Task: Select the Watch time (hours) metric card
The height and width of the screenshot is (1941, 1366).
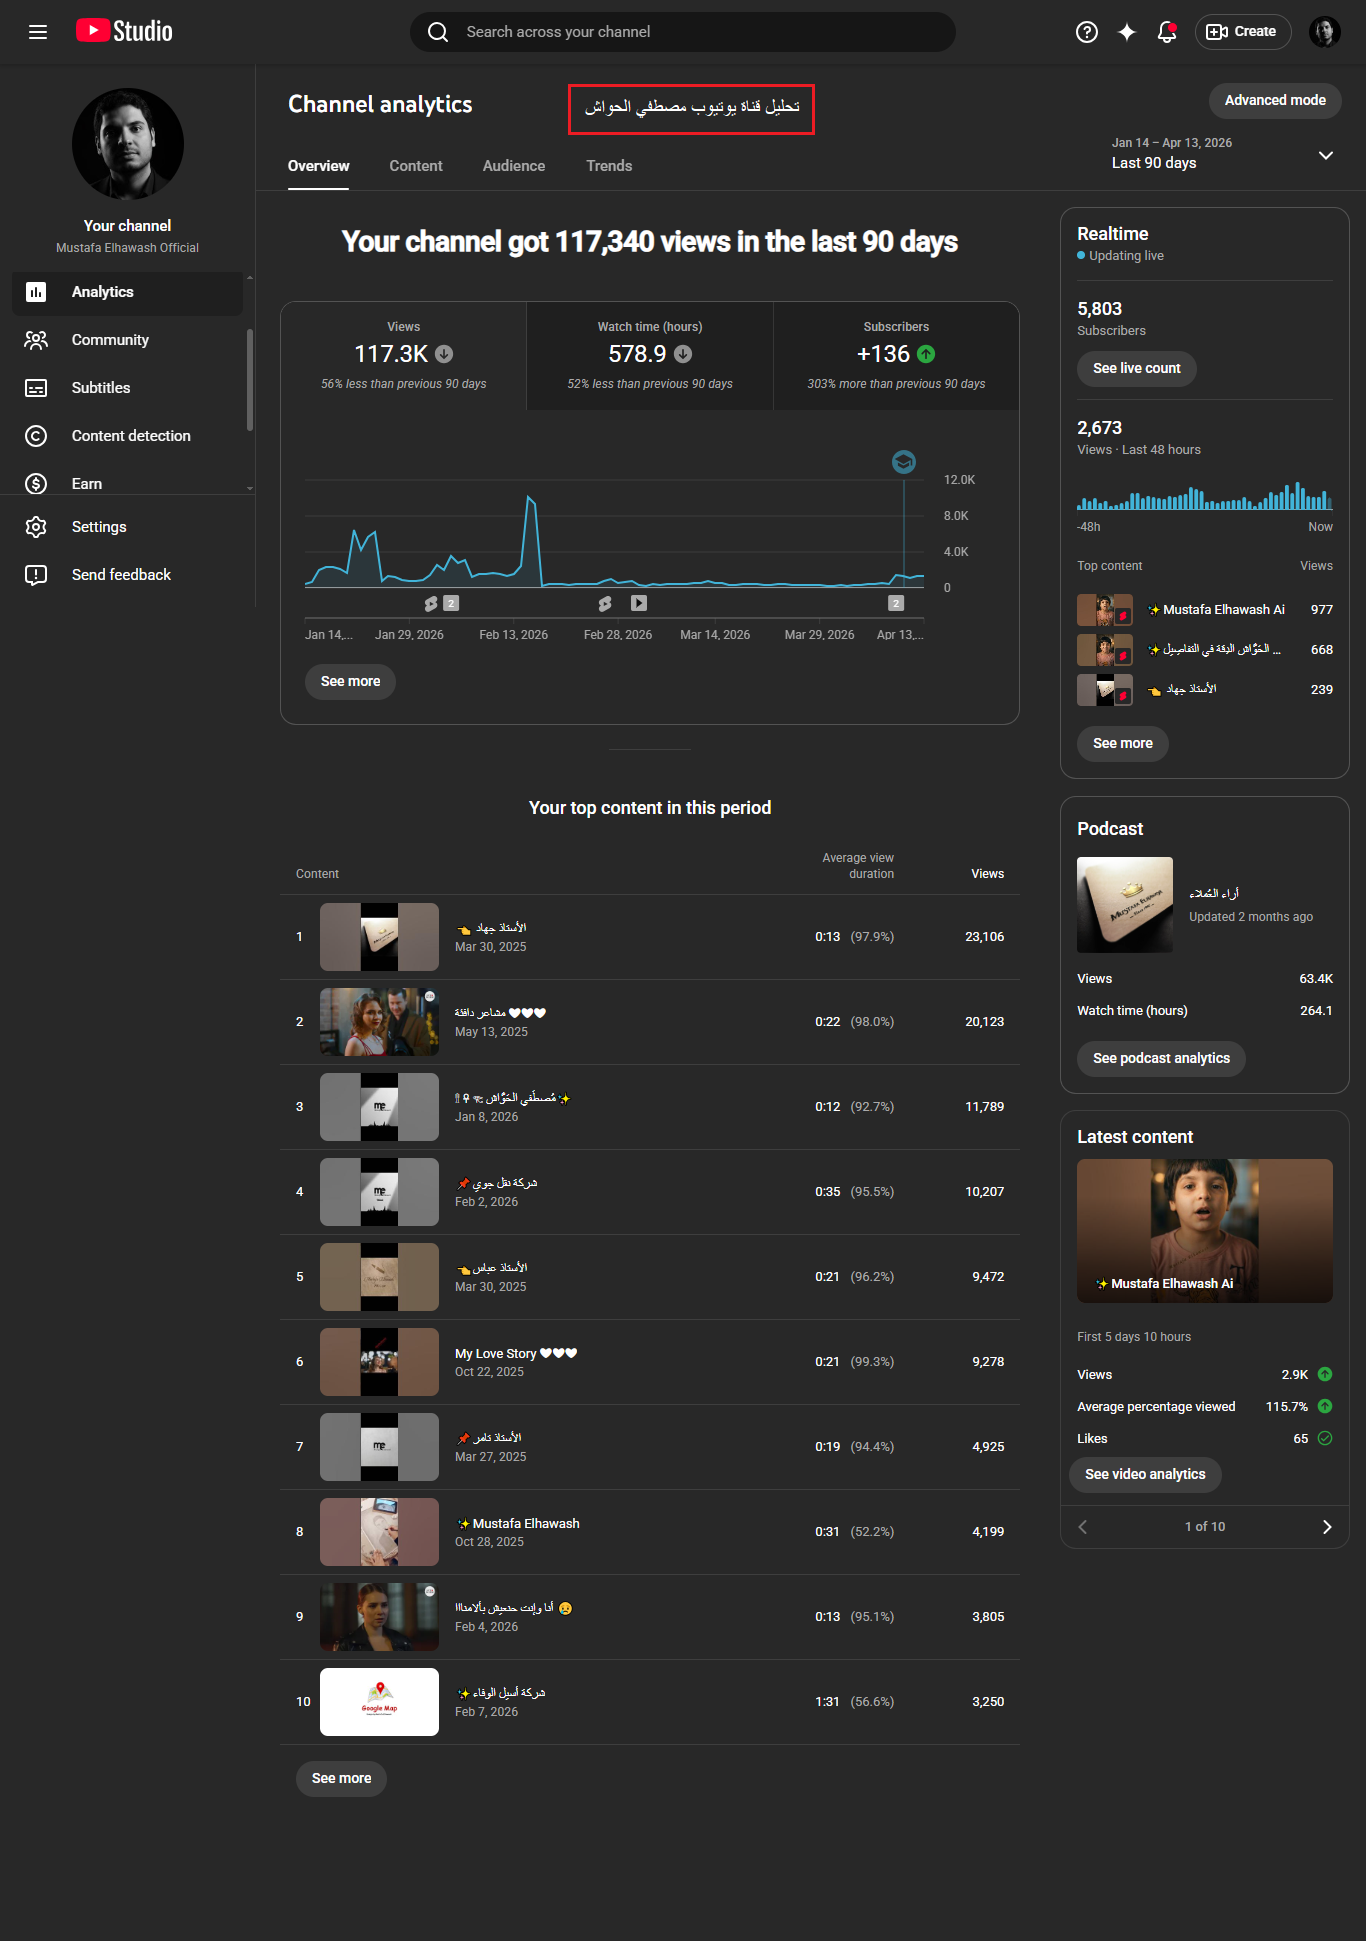Action: click(x=650, y=355)
